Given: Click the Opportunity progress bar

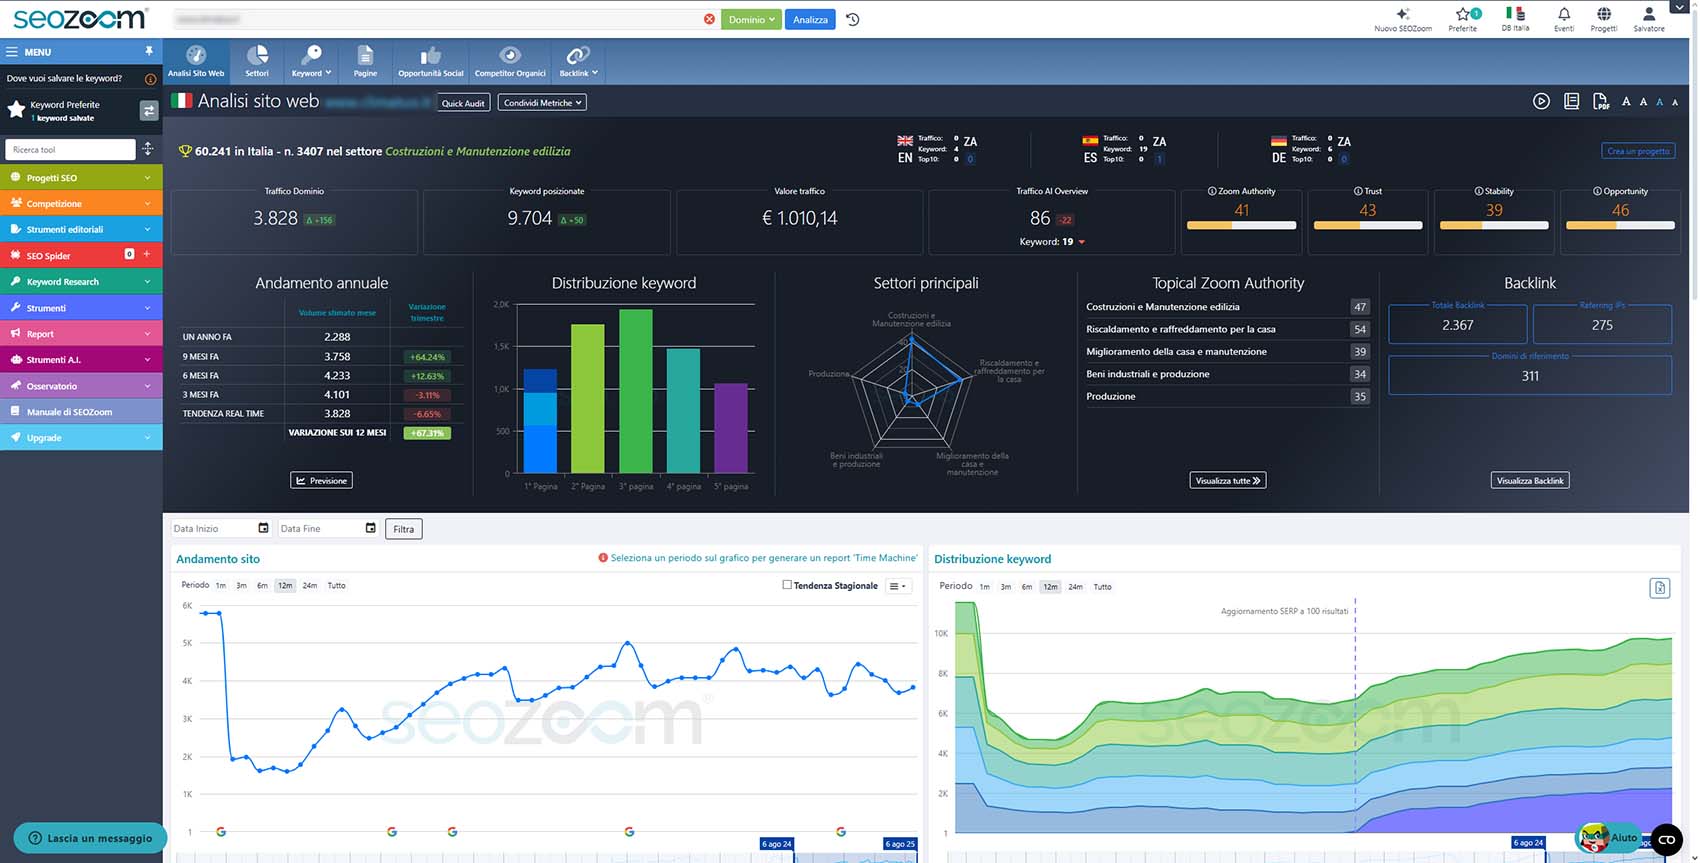Looking at the screenshot, I should pyautogui.click(x=1620, y=226).
